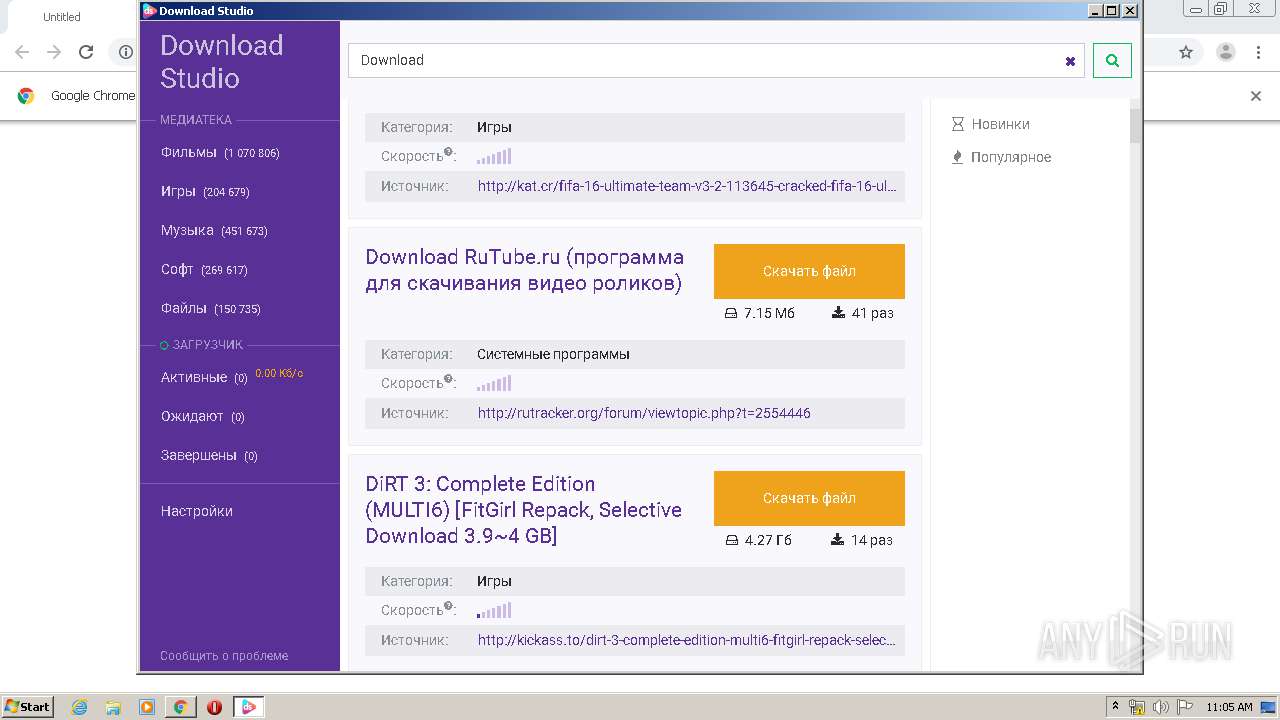
Task: Click the green search magnifier button
Action: click(1112, 60)
